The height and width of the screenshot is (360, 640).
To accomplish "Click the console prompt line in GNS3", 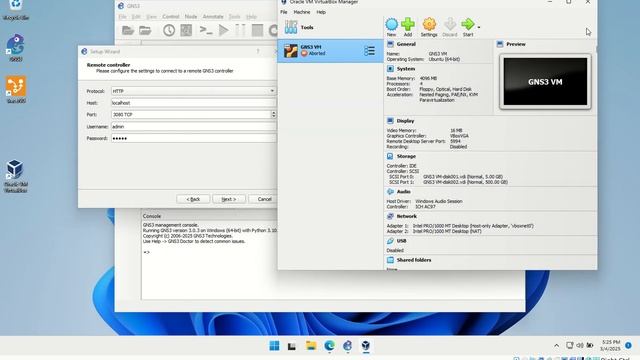I will (147, 252).
